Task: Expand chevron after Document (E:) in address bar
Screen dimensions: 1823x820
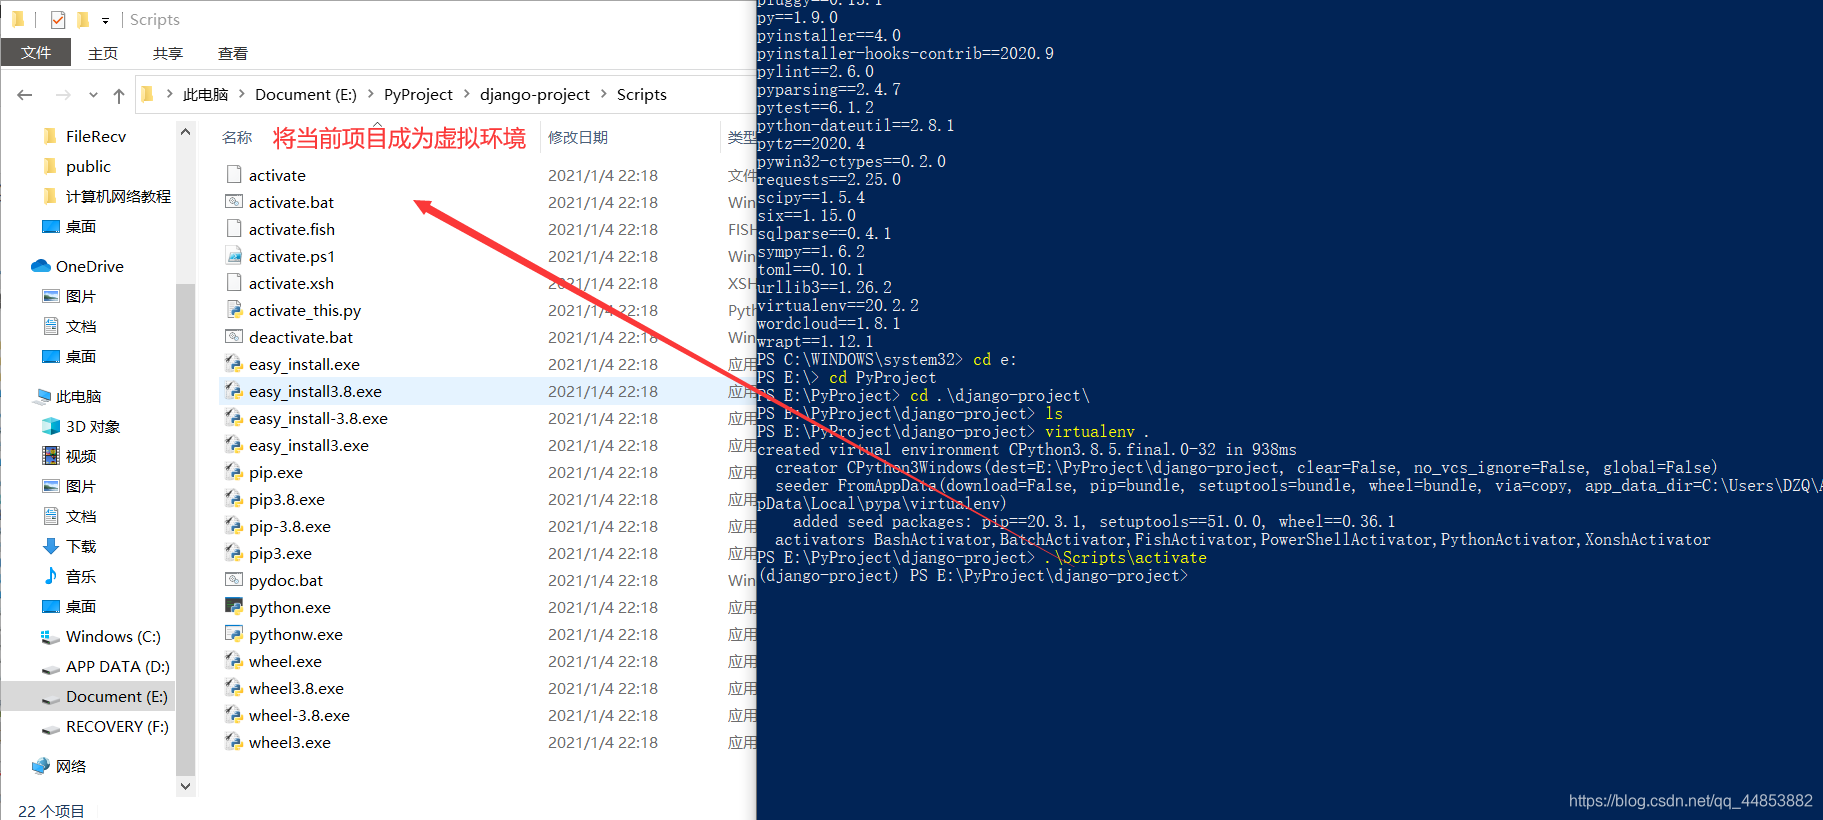Action: [371, 94]
